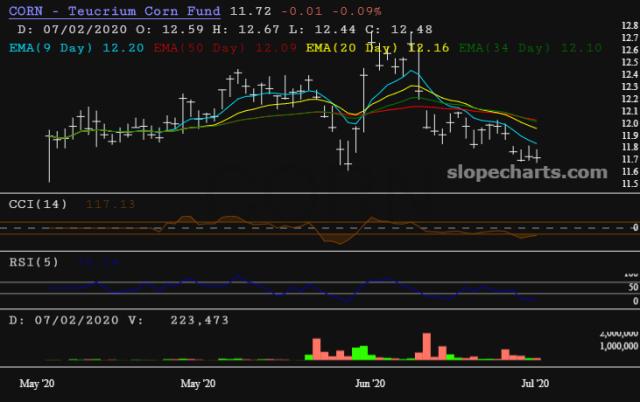Click the Jul '20 date axis label
Image resolution: width=640 pixels, height=402 pixels.
click(x=535, y=383)
